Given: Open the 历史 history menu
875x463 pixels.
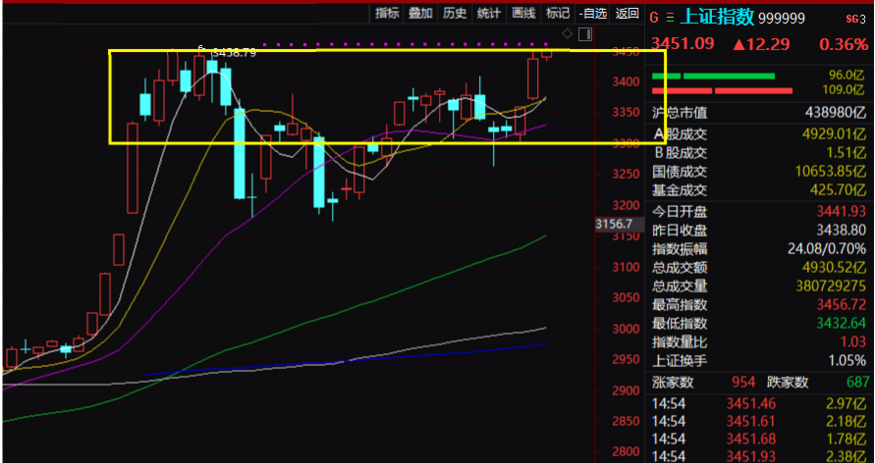Looking at the screenshot, I should pos(455,13).
